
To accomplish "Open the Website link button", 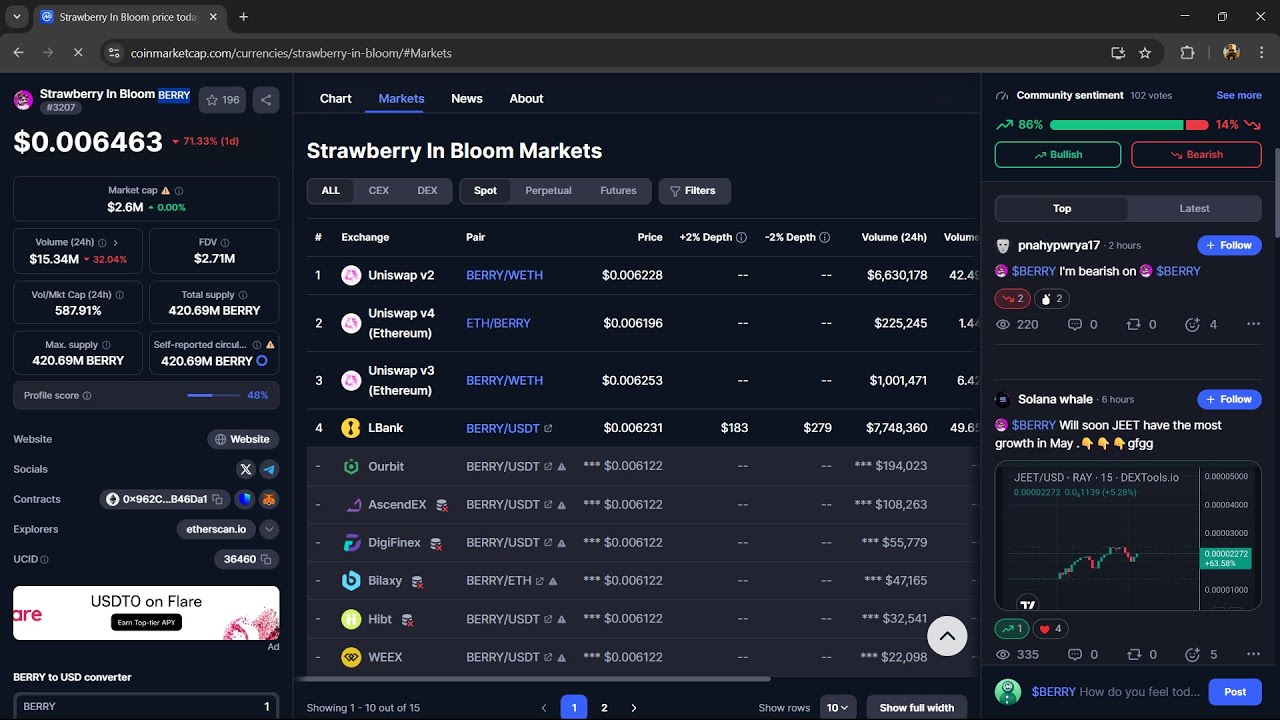I will (x=243, y=439).
